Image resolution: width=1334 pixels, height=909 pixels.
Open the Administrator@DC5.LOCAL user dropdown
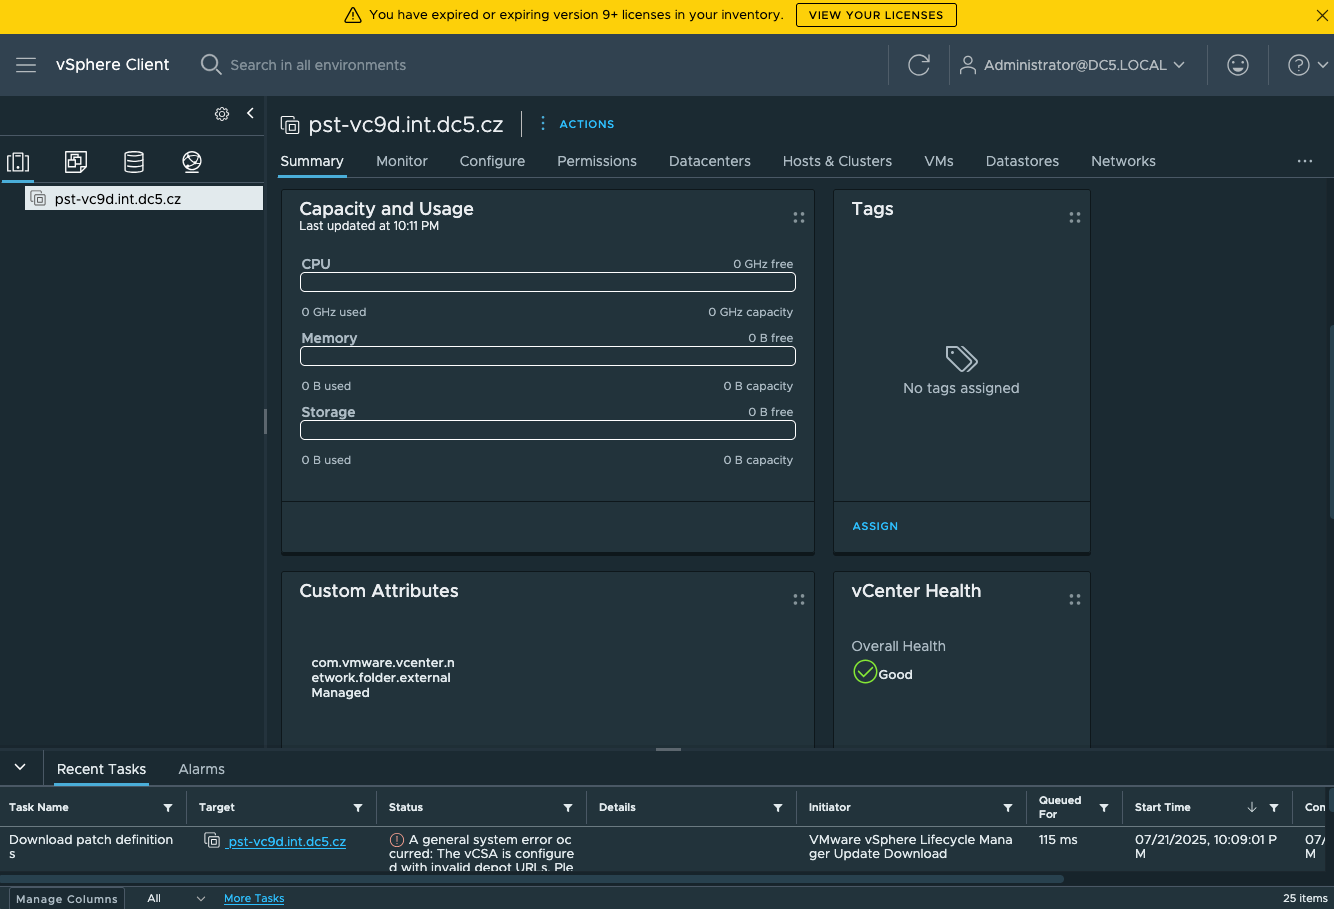(x=1072, y=65)
